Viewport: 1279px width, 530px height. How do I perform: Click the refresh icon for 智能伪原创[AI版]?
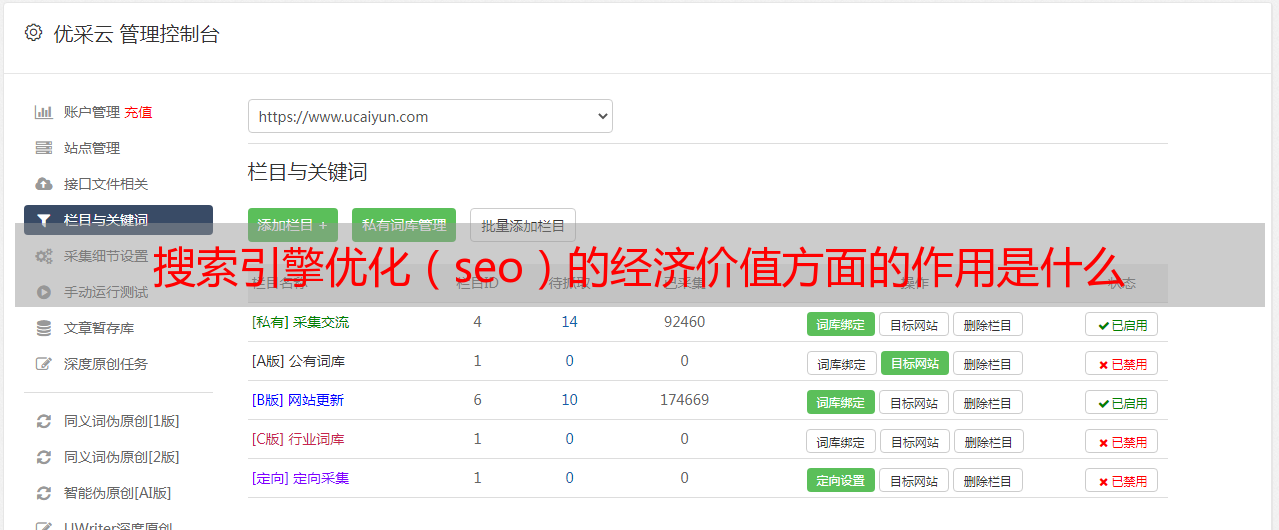[x=44, y=493]
